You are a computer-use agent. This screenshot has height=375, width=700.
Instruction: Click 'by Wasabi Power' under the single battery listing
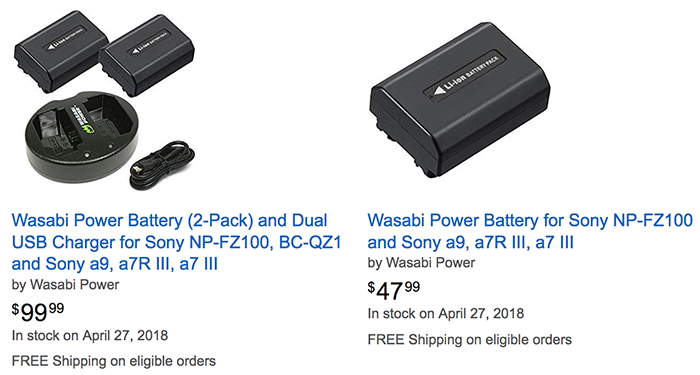[x=421, y=262]
